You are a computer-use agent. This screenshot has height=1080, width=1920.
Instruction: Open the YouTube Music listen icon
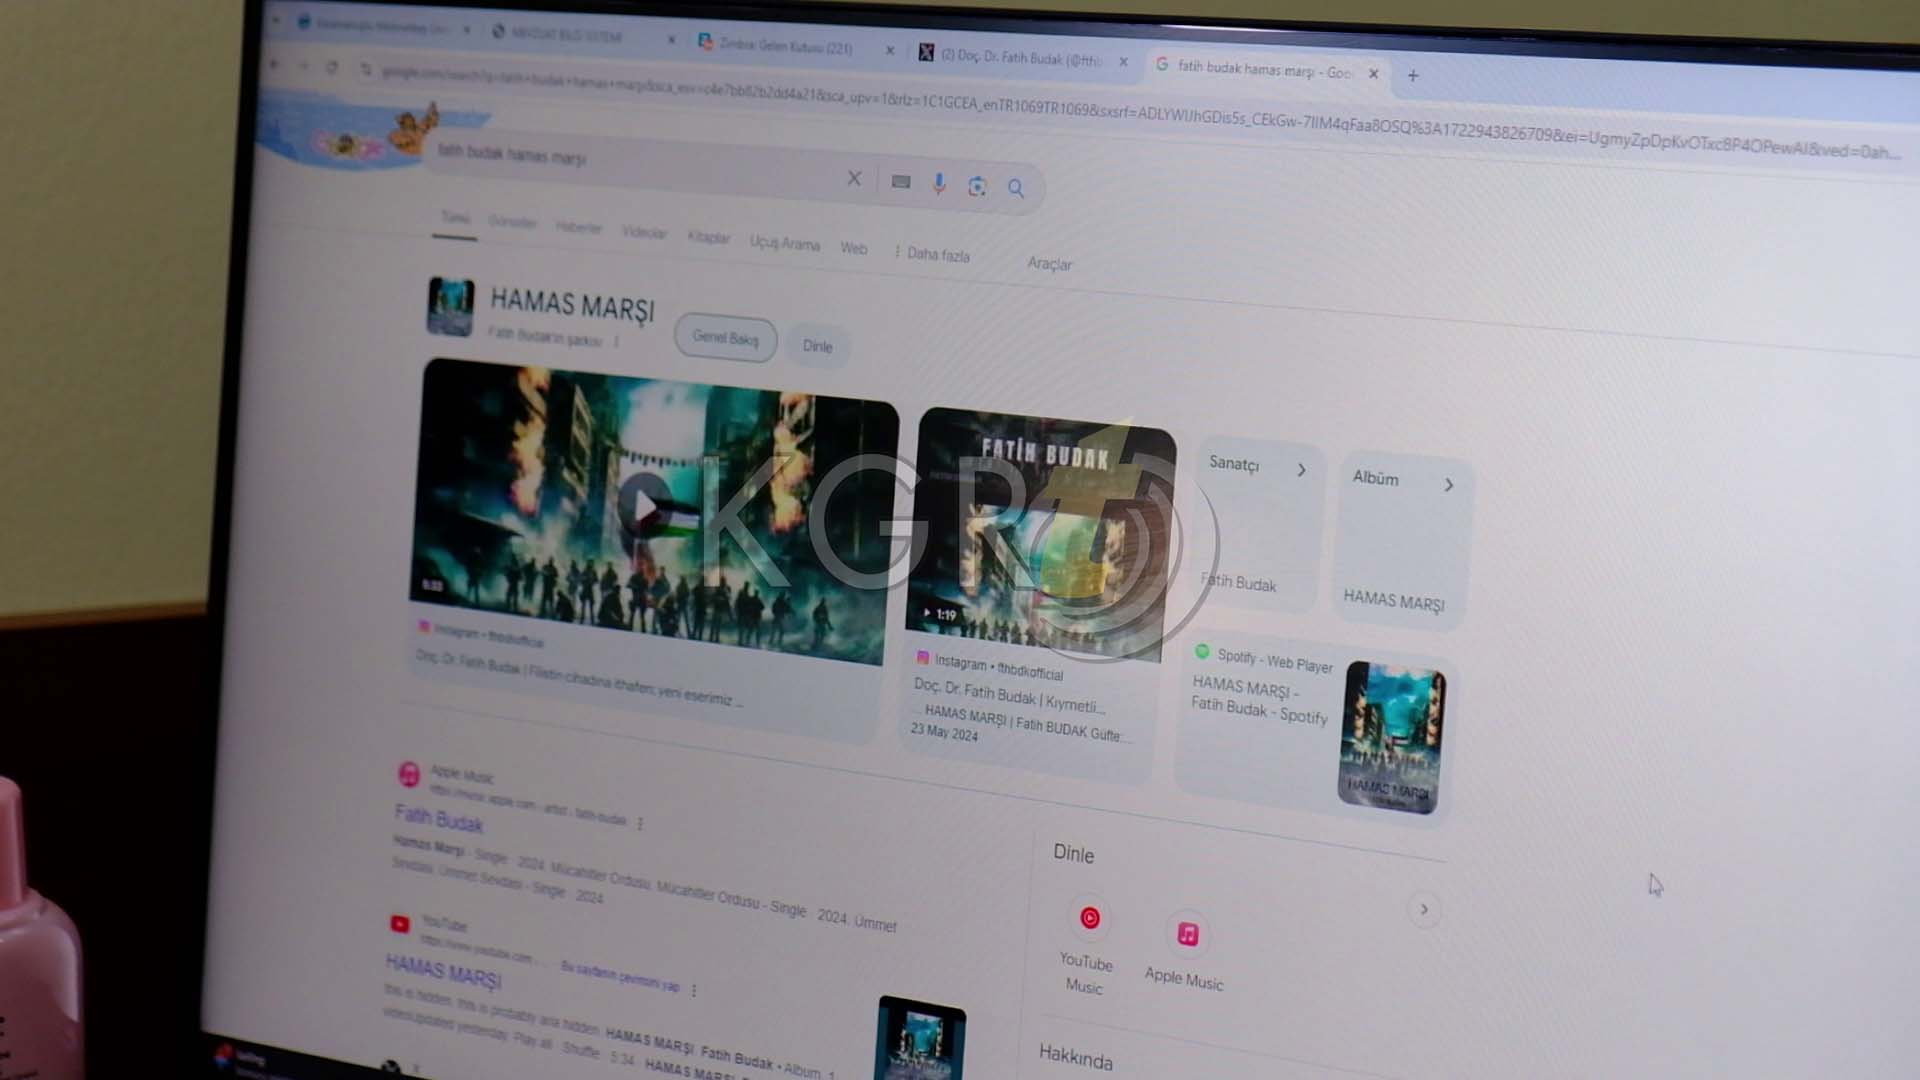tap(1090, 918)
